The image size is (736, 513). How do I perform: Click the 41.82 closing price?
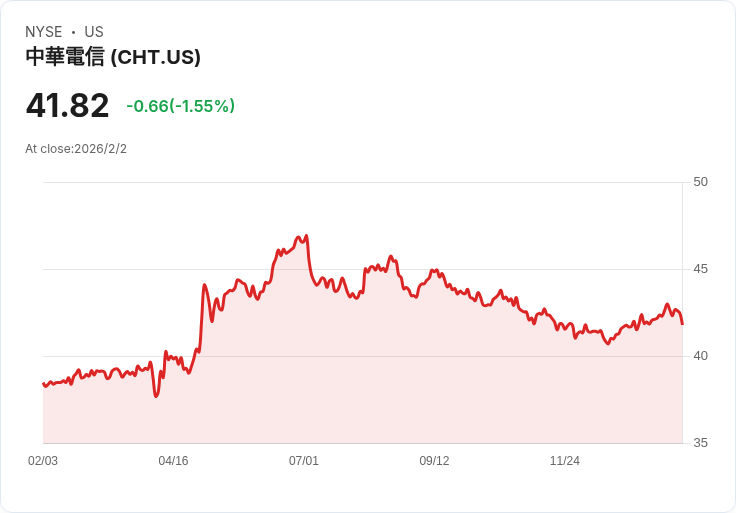click(x=67, y=106)
